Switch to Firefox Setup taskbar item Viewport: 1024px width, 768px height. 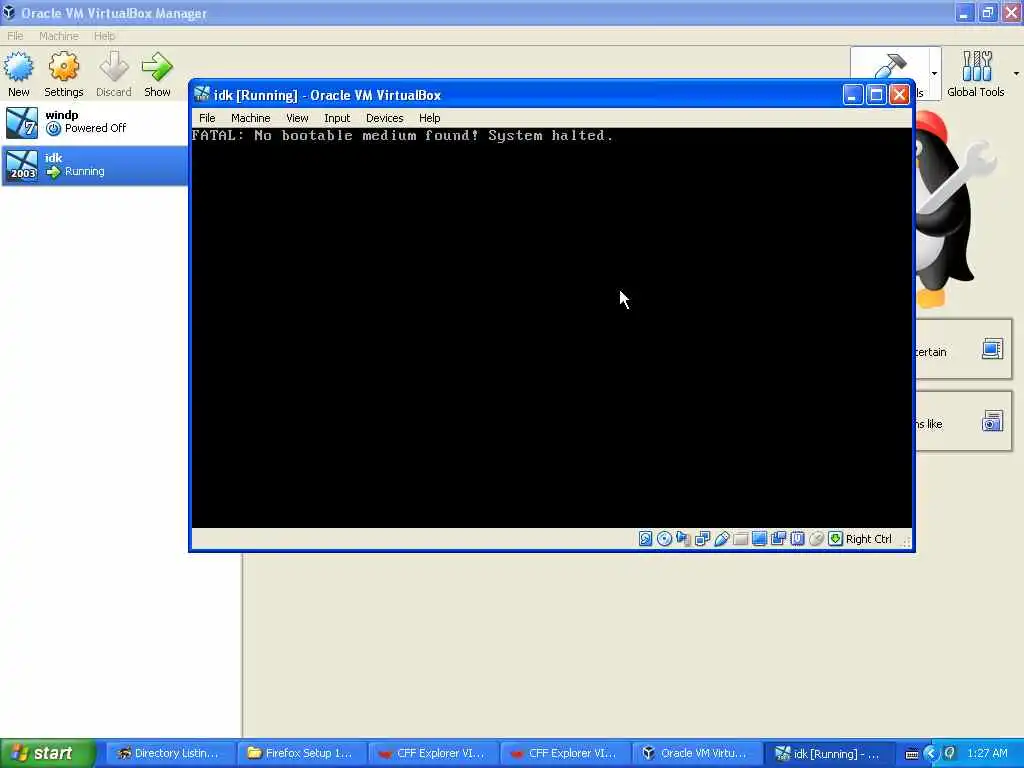coord(300,753)
